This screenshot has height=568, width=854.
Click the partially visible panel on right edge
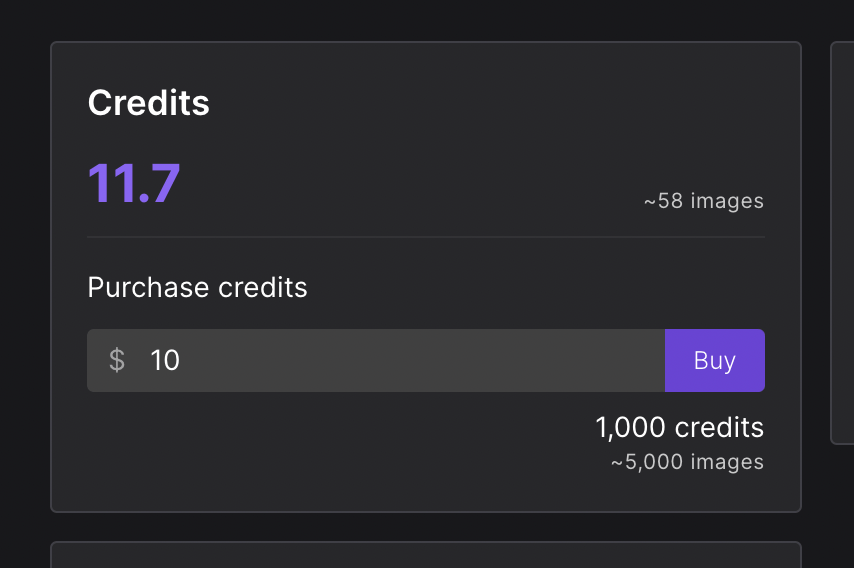click(x=843, y=240)
